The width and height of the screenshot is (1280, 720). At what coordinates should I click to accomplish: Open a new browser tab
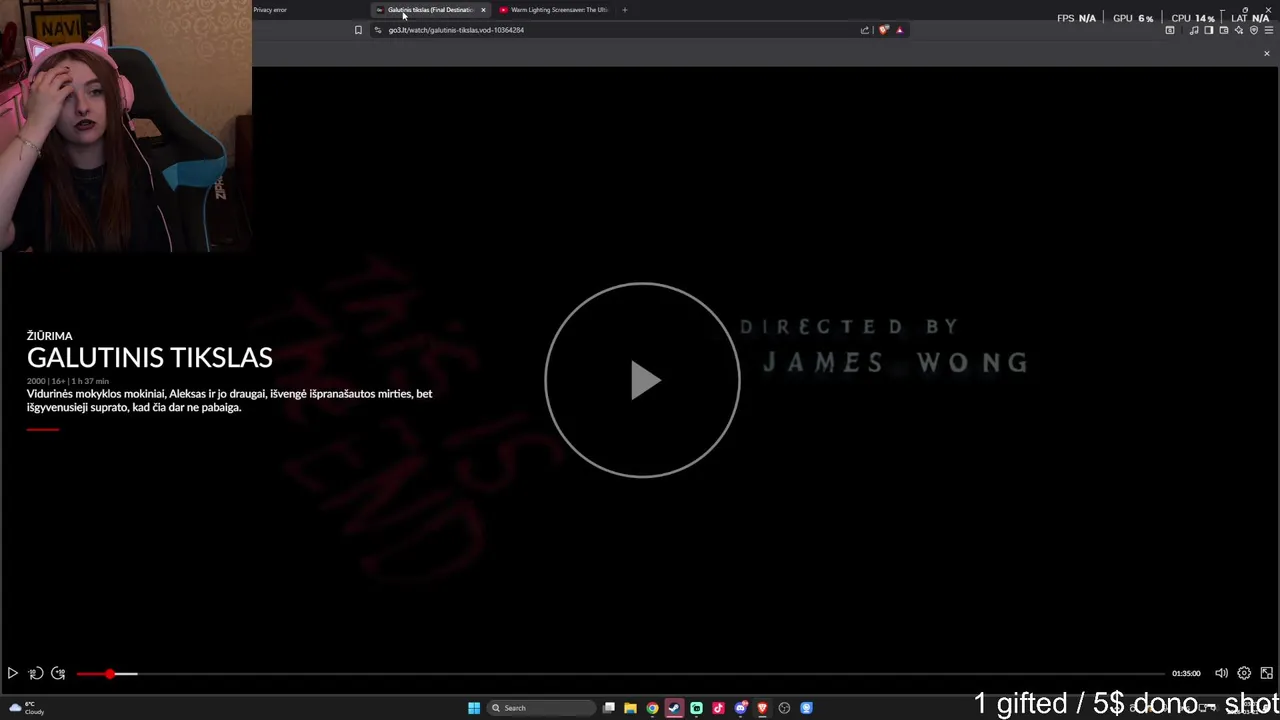(625, 10)
